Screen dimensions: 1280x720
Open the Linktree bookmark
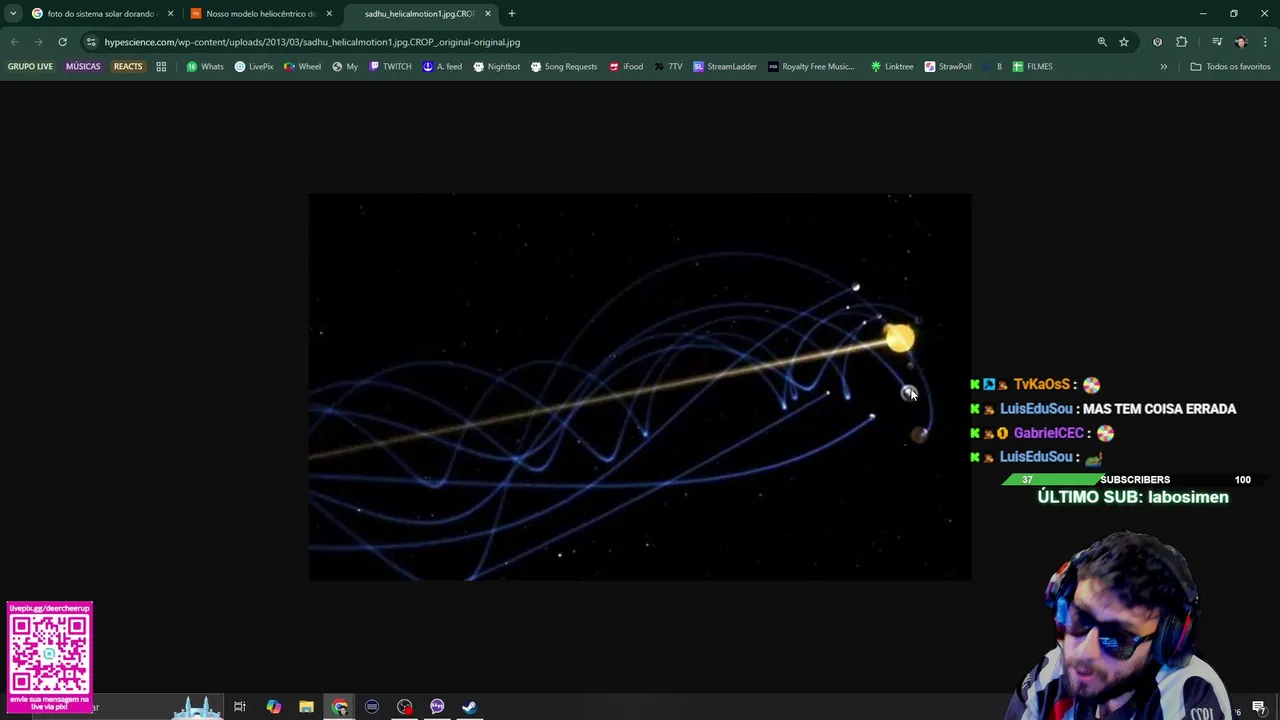coord(892,67)
